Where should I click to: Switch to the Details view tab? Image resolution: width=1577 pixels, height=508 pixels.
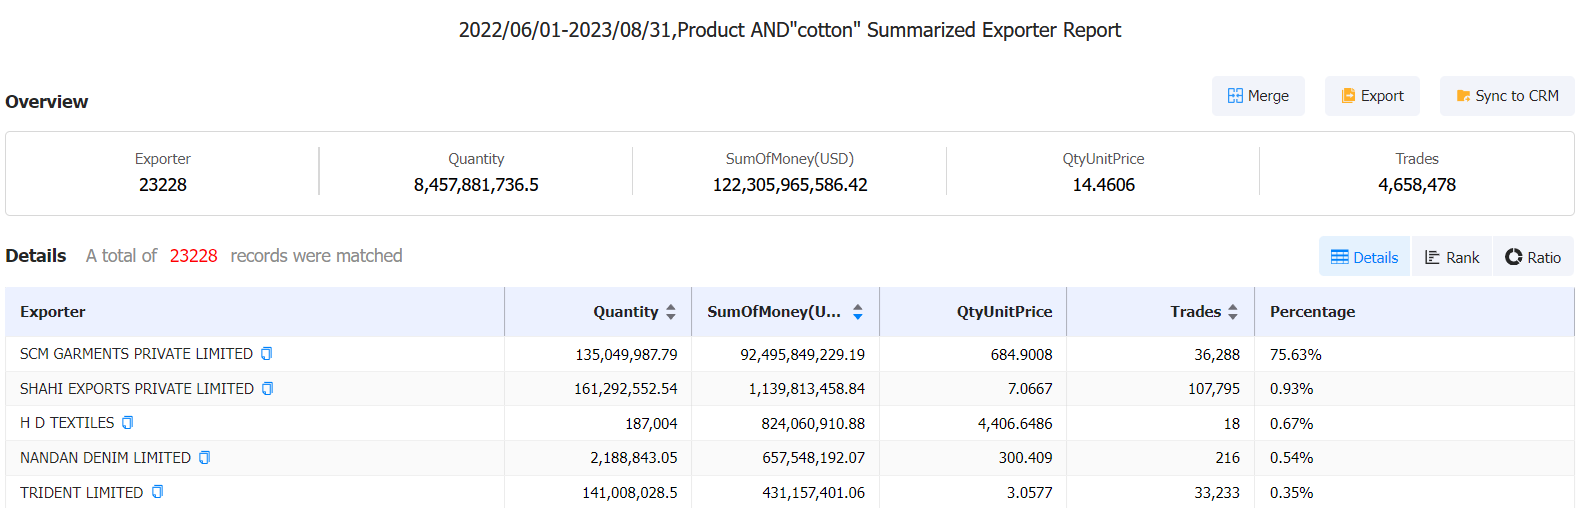[1364, 257]
